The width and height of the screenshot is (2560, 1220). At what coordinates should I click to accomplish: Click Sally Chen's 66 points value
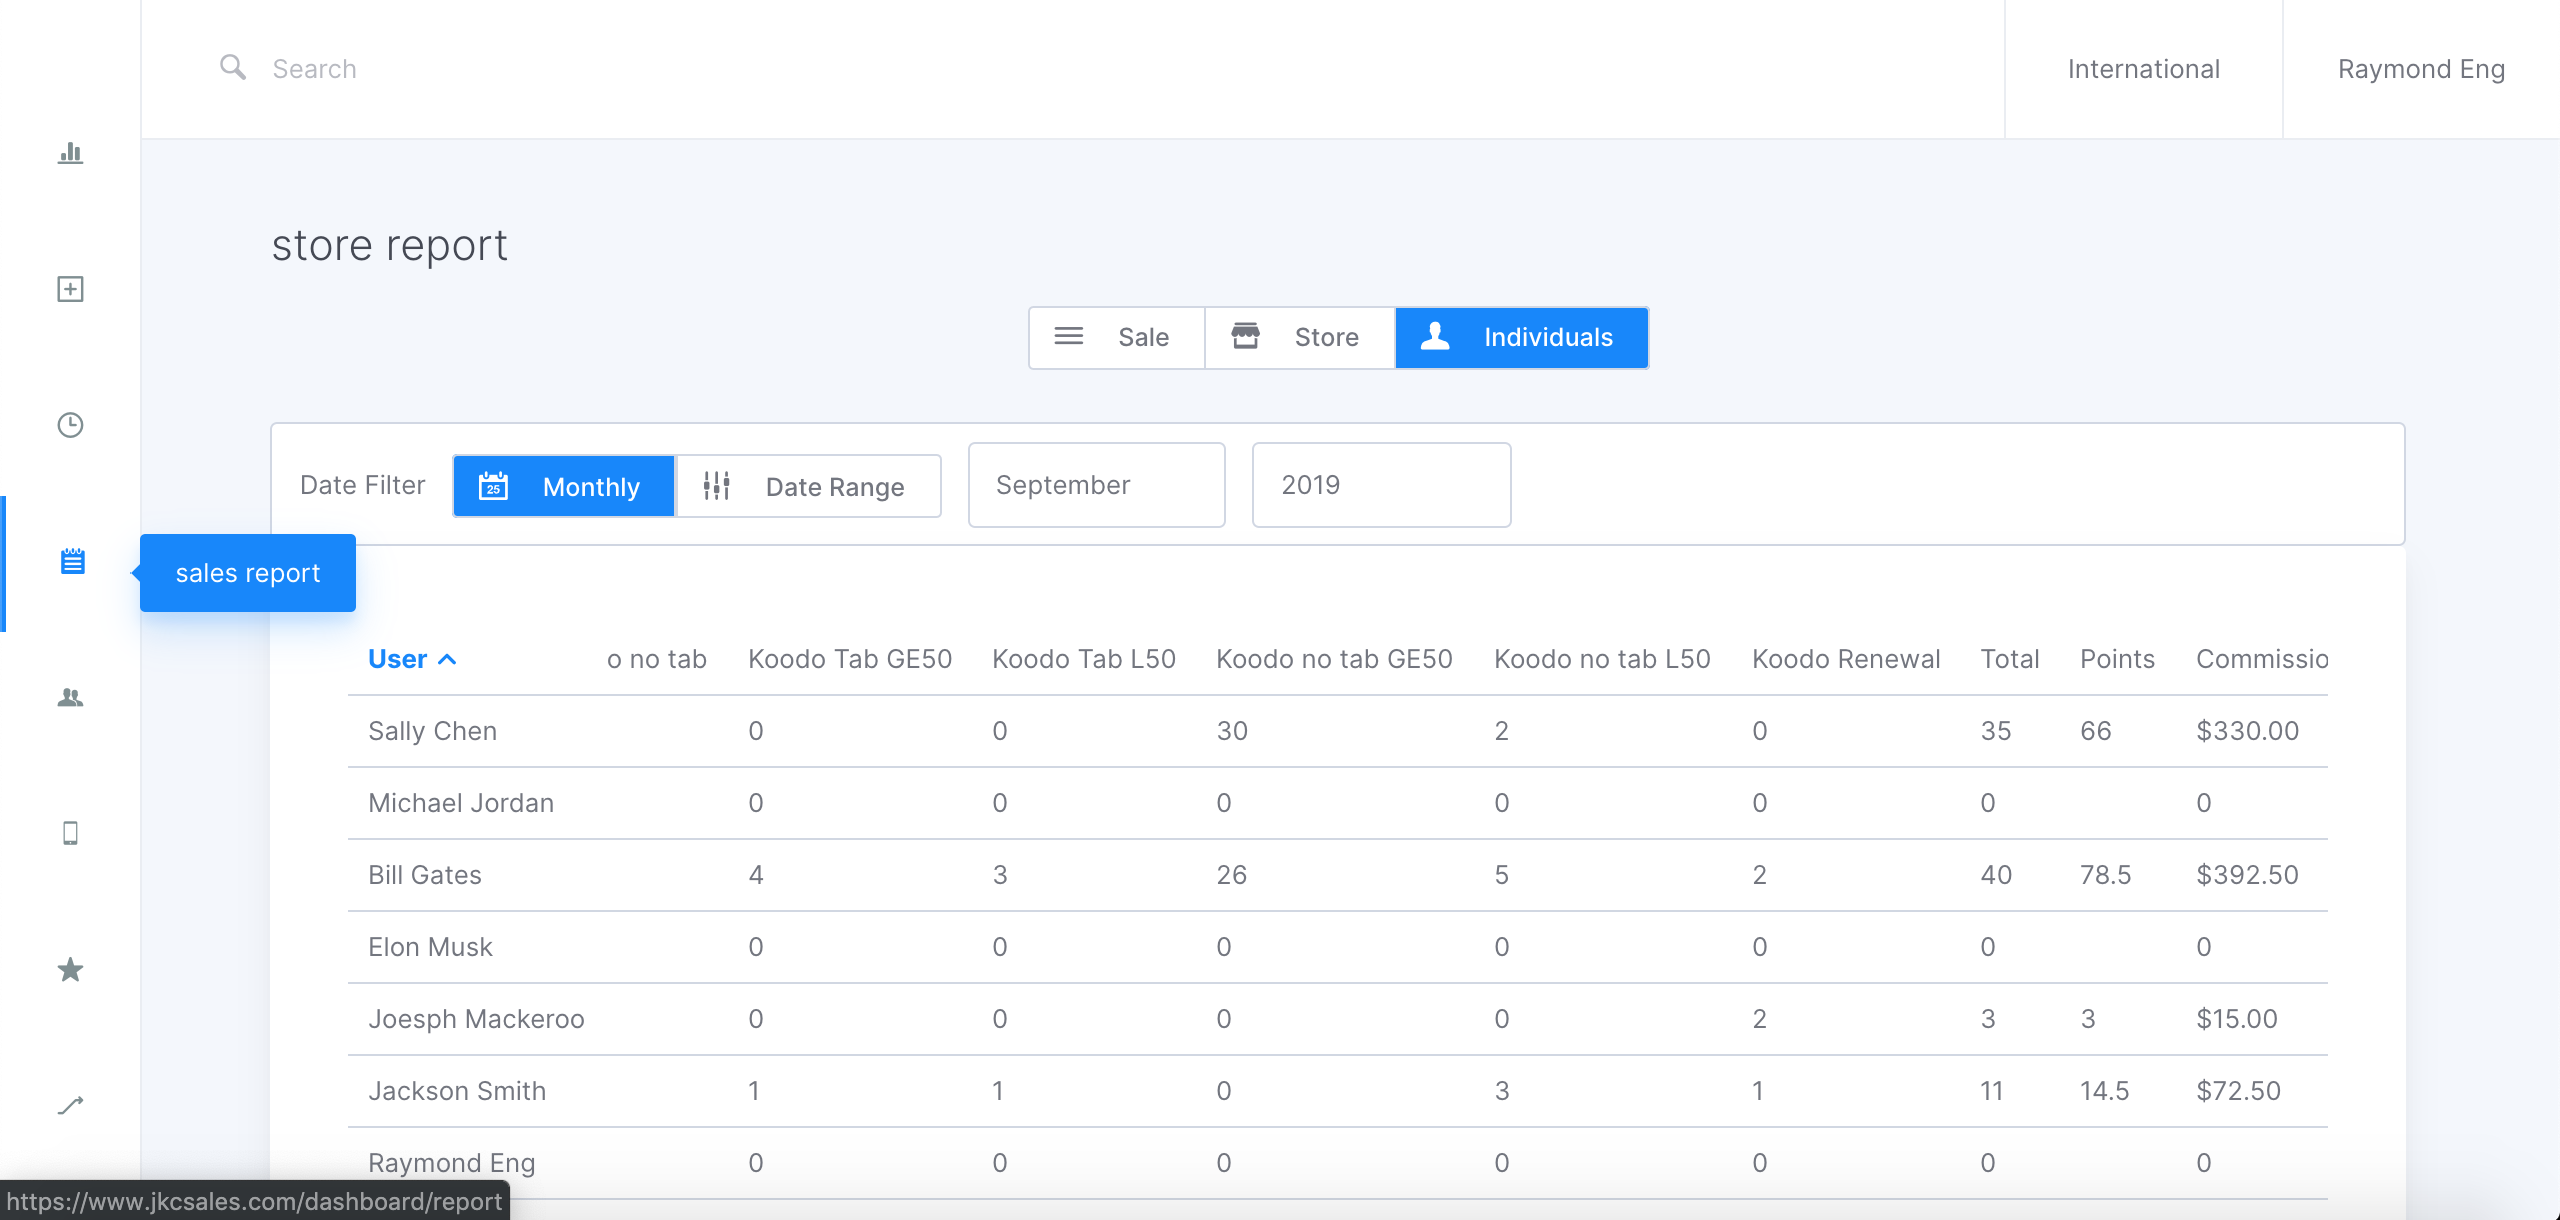point(2096,731)
